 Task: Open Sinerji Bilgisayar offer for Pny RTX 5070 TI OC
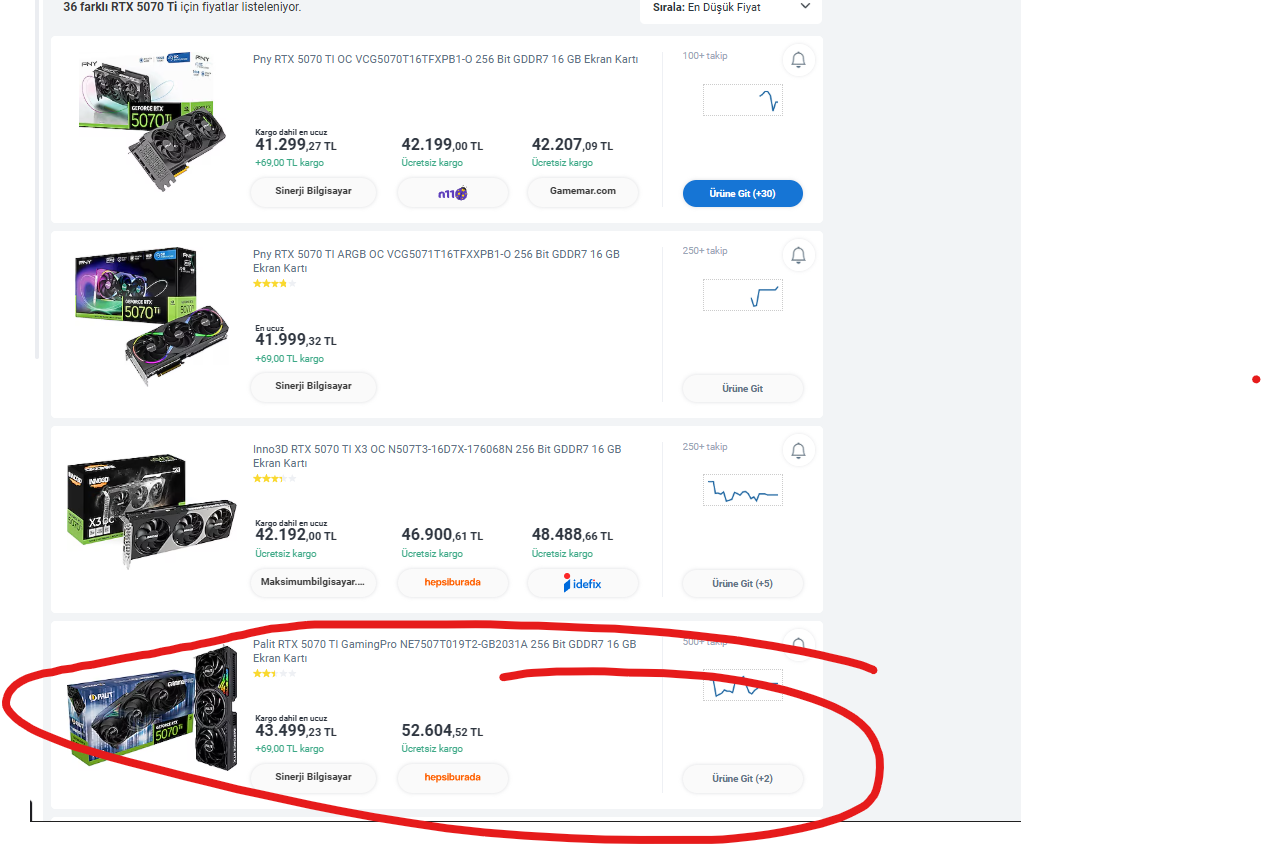click(314, 191)
